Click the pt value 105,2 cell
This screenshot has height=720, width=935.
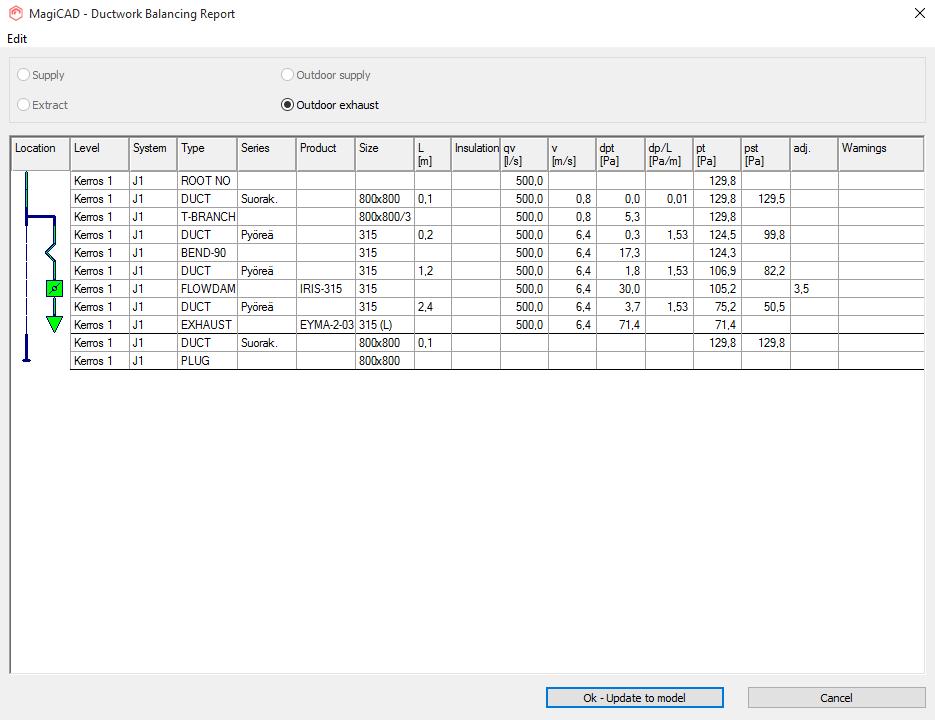(717, 289)
